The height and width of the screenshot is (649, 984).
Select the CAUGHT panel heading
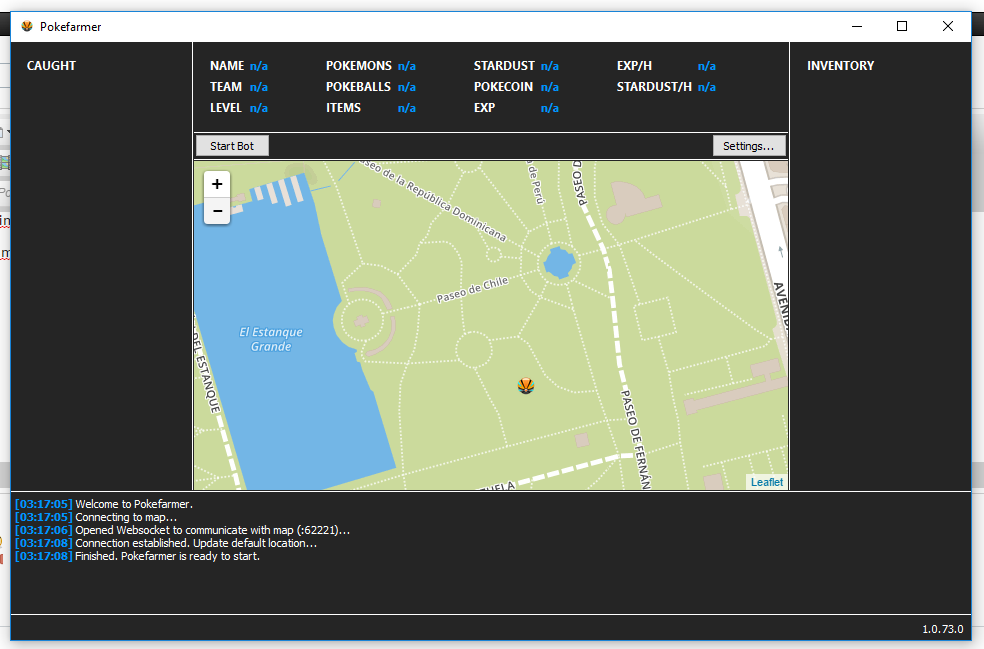[x=51, y=65]
